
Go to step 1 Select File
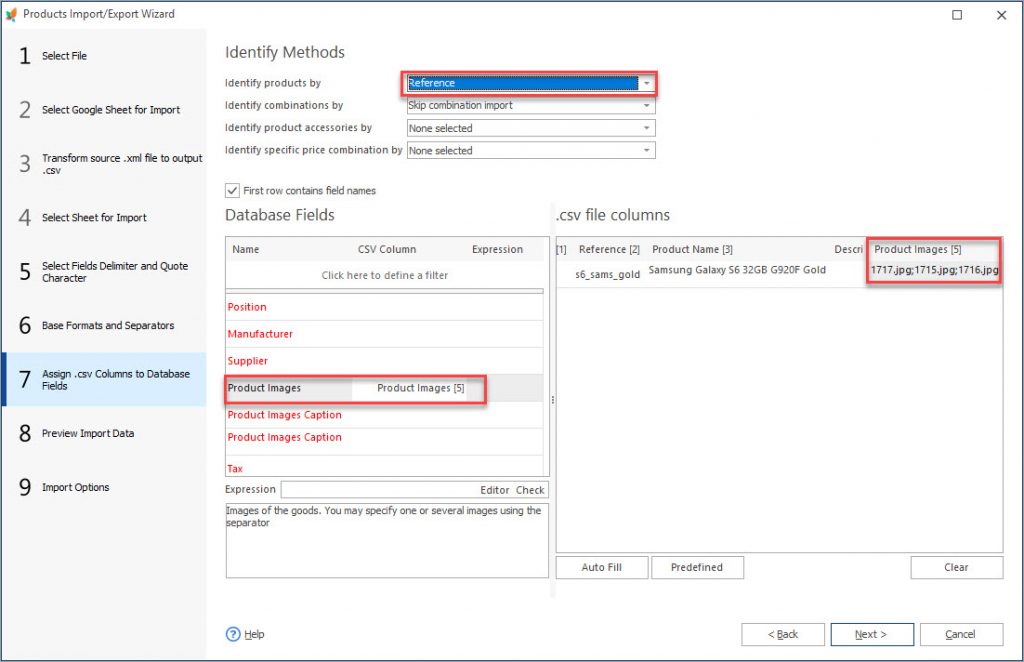[65, 56]
